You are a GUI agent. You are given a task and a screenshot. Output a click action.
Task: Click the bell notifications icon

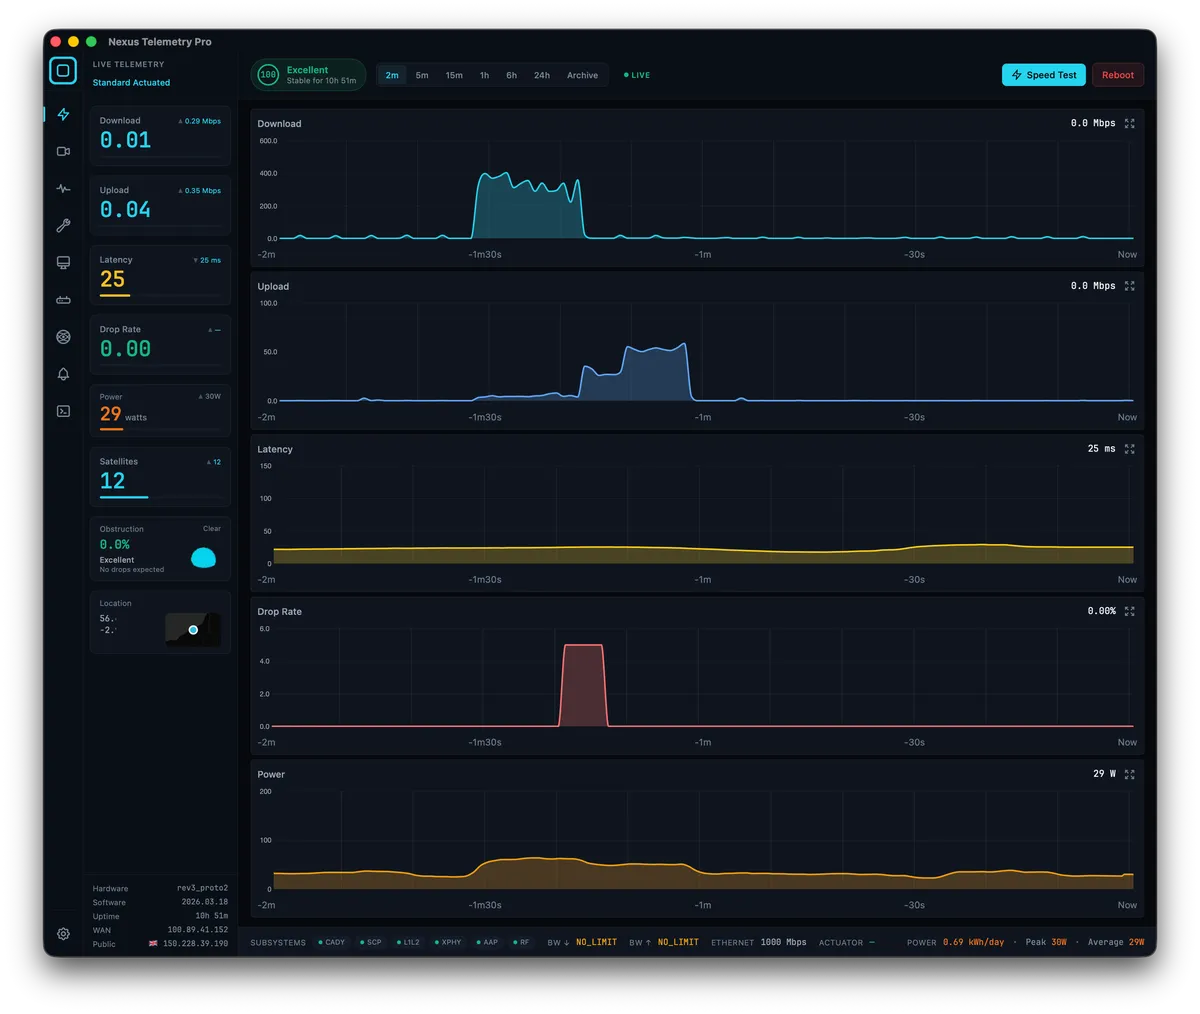click(63, 374)
